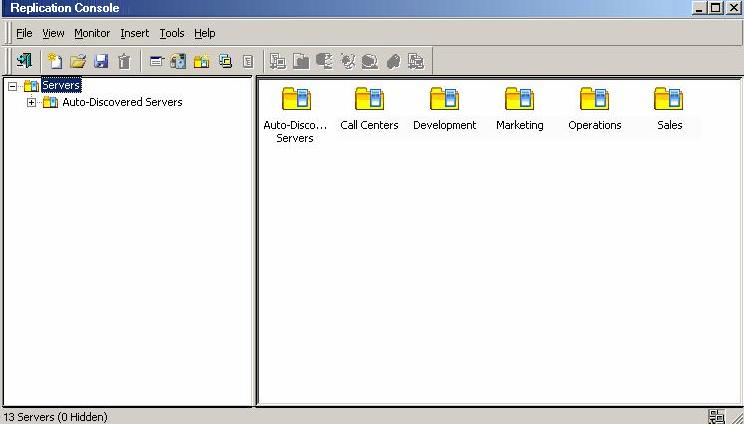Viewport: 744px width, 424px height.
Task: Click the Delete trash can icon
Action: pos(124,62)
